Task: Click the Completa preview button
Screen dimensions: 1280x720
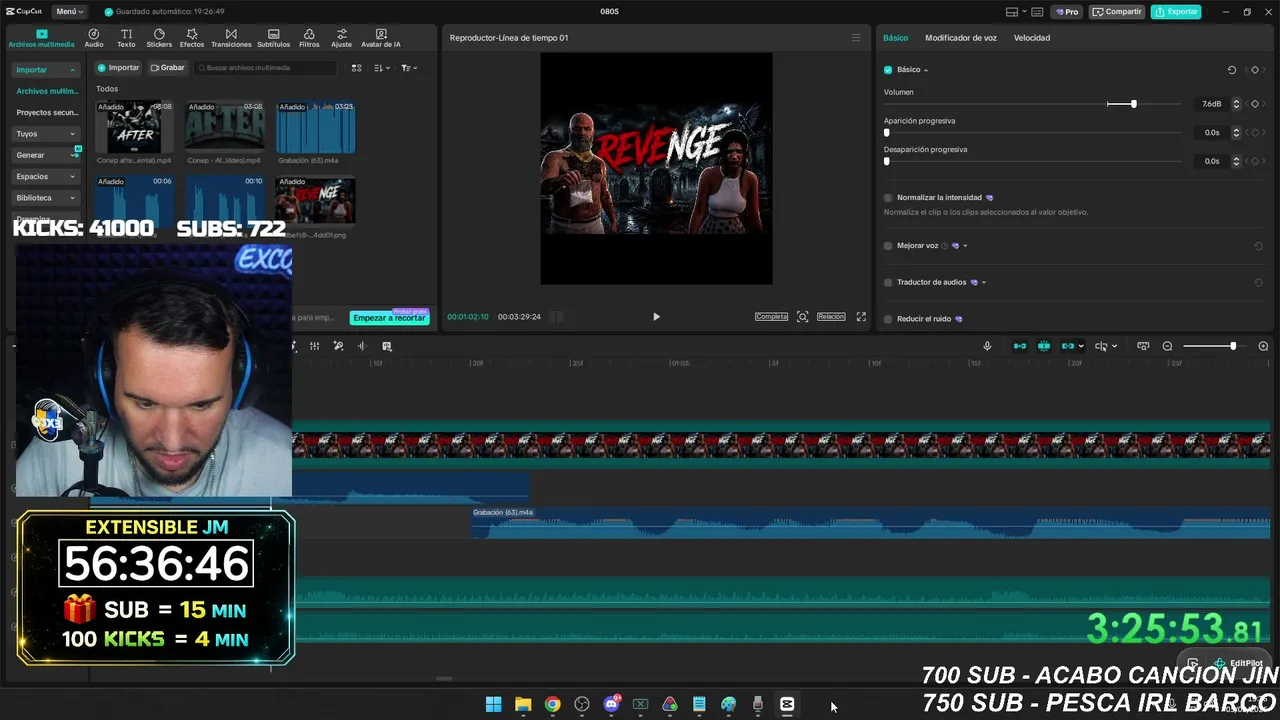Action: click(771, 317)
